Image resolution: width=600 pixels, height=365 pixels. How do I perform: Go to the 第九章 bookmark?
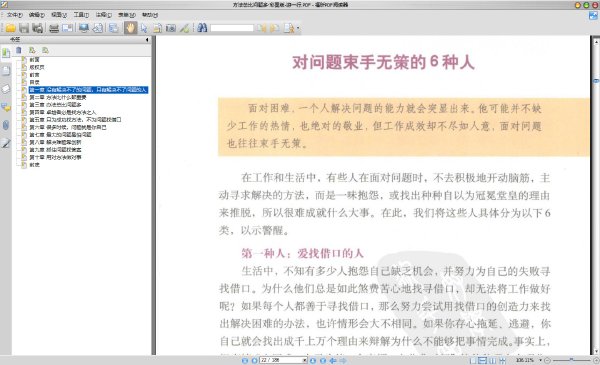[x=55, y=150]
